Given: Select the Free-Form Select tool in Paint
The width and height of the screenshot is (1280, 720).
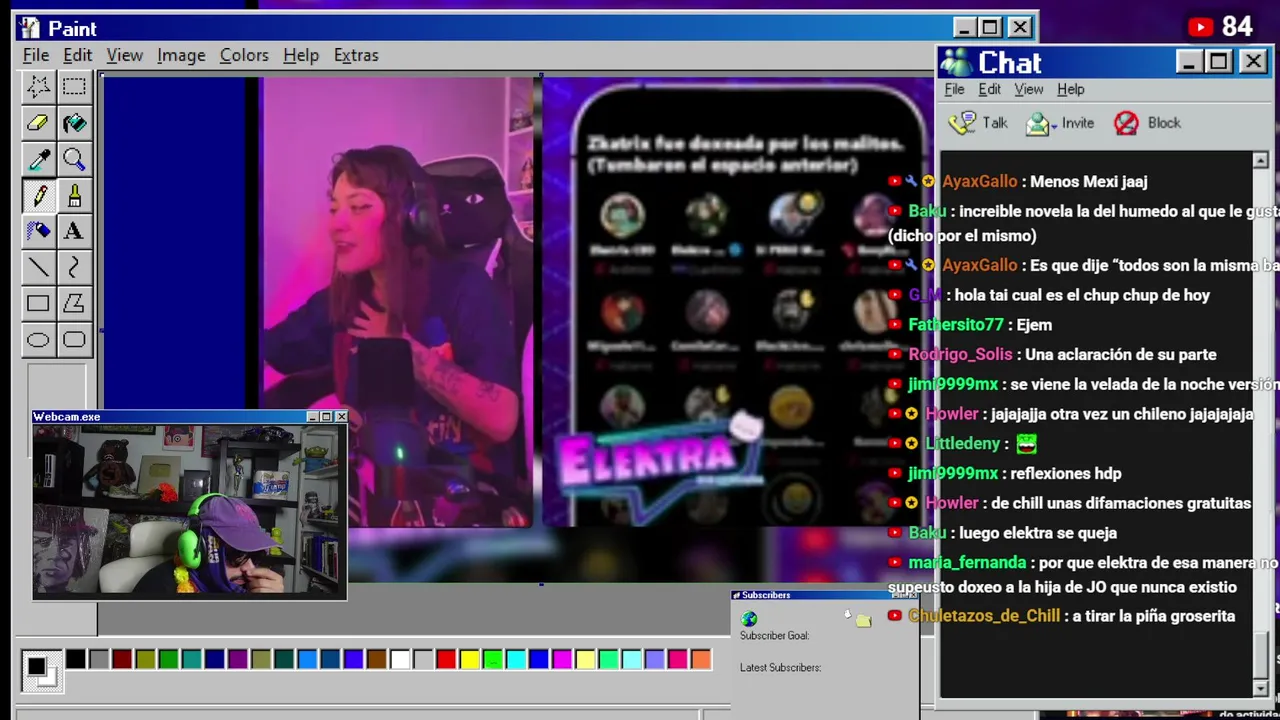Looking at the screenshot, I should pyautogui.click(x=38, y=87).
